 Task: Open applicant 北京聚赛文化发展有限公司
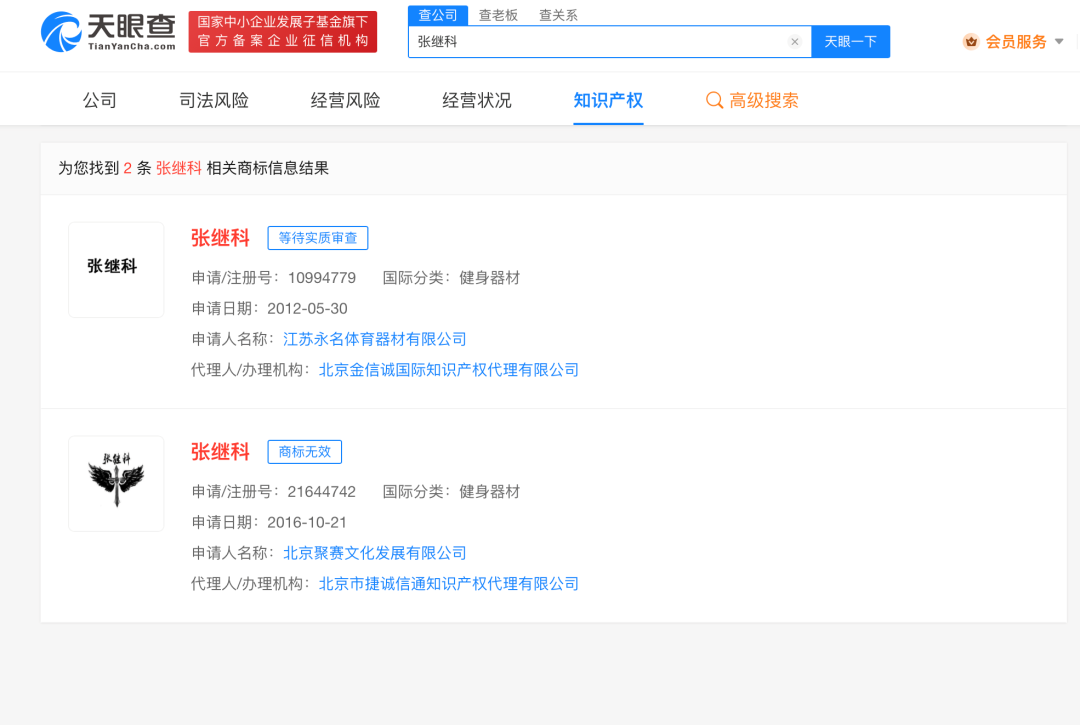point(375,553)
